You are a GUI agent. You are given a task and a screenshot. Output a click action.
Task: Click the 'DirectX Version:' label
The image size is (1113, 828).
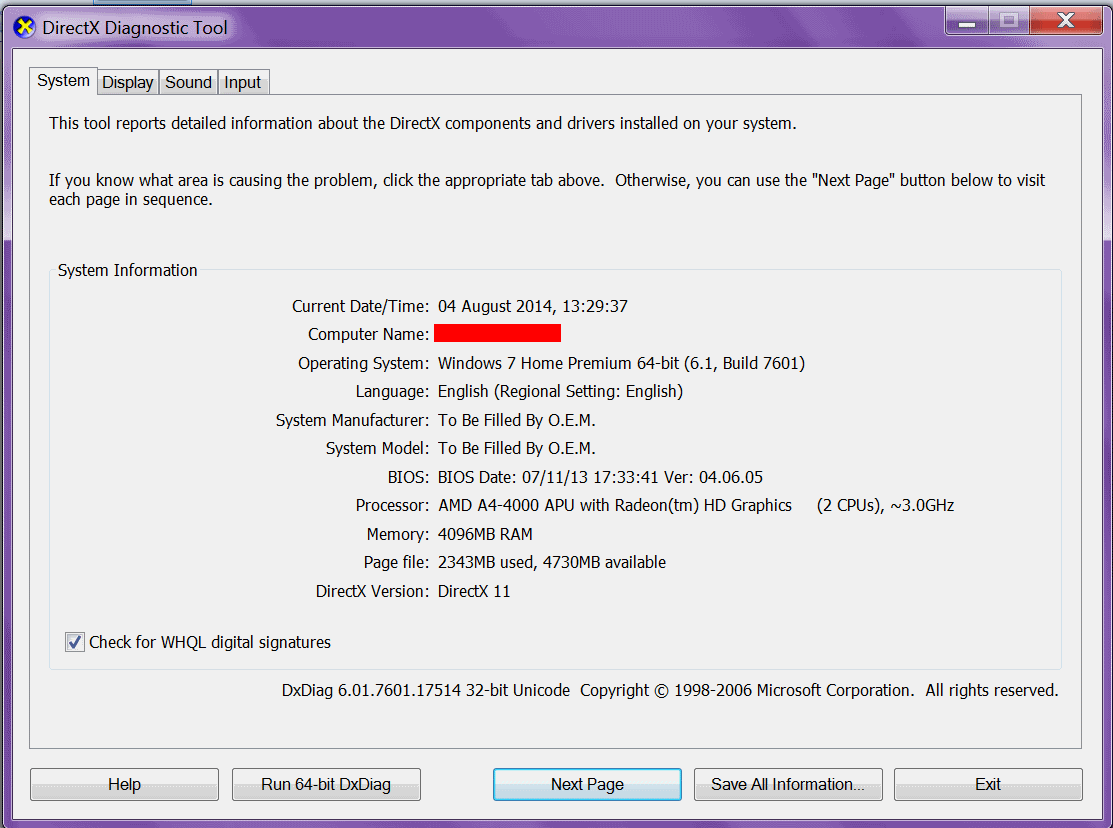372,591
